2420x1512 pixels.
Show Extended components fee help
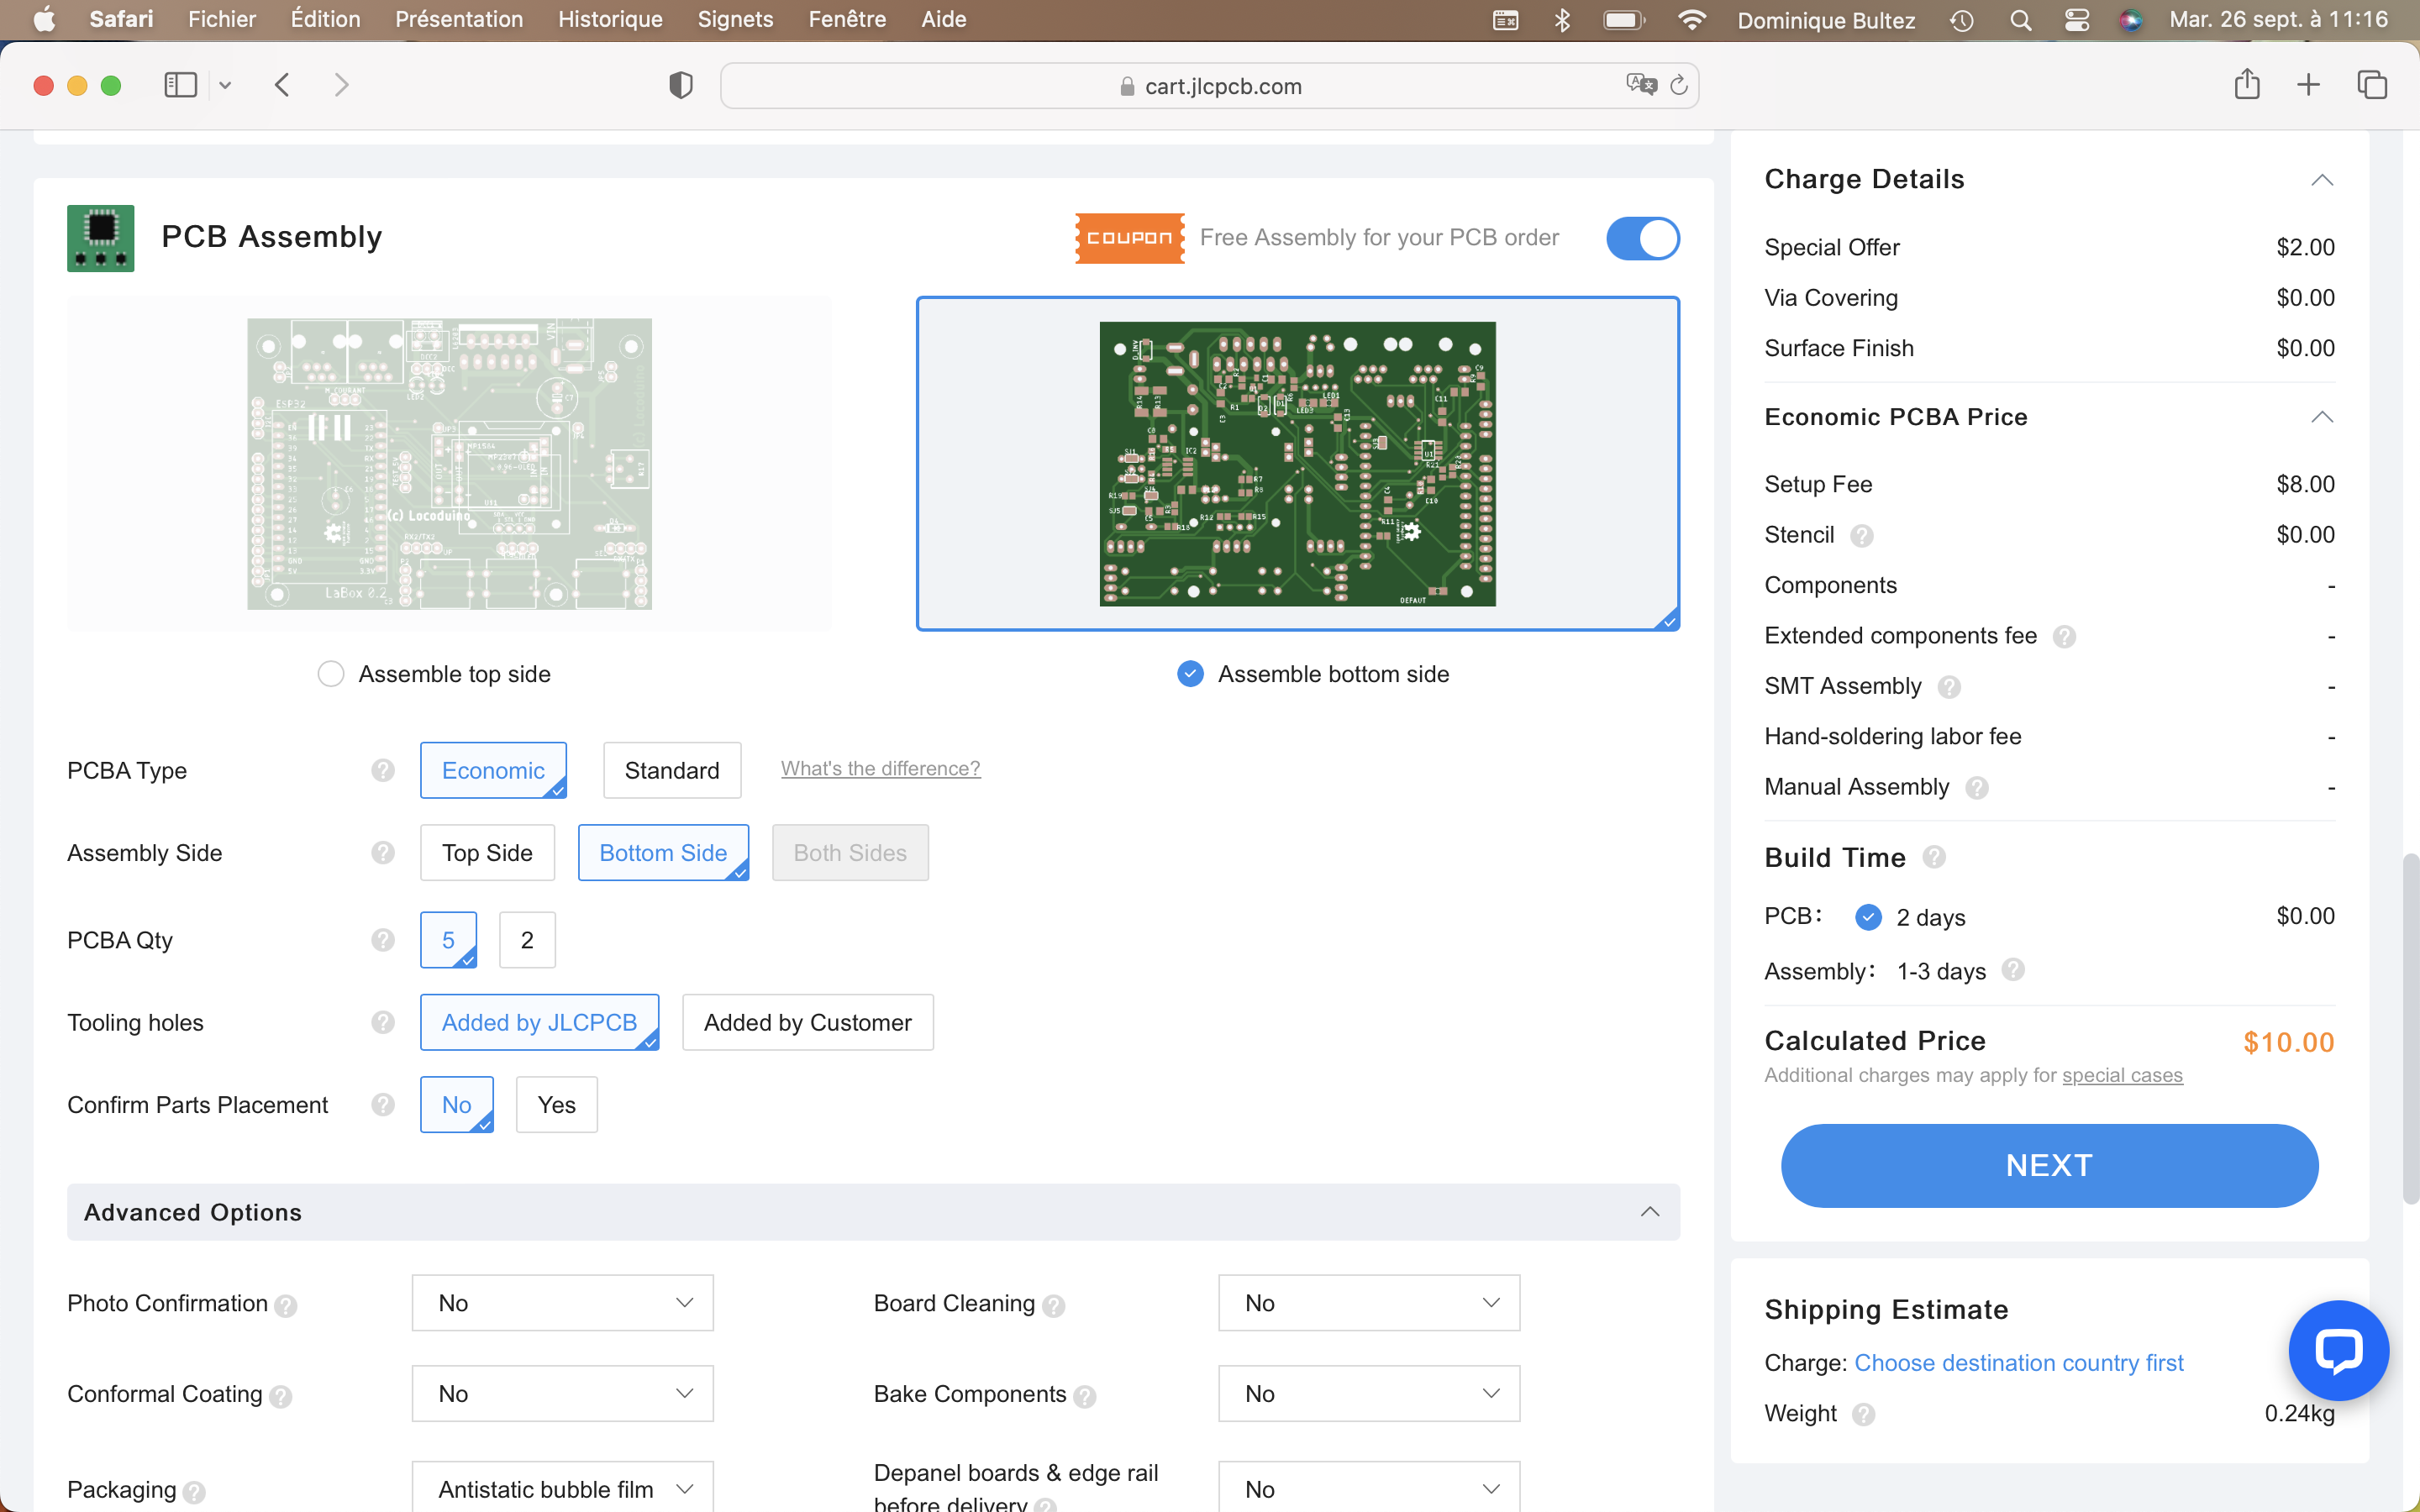coord(2064,637)
